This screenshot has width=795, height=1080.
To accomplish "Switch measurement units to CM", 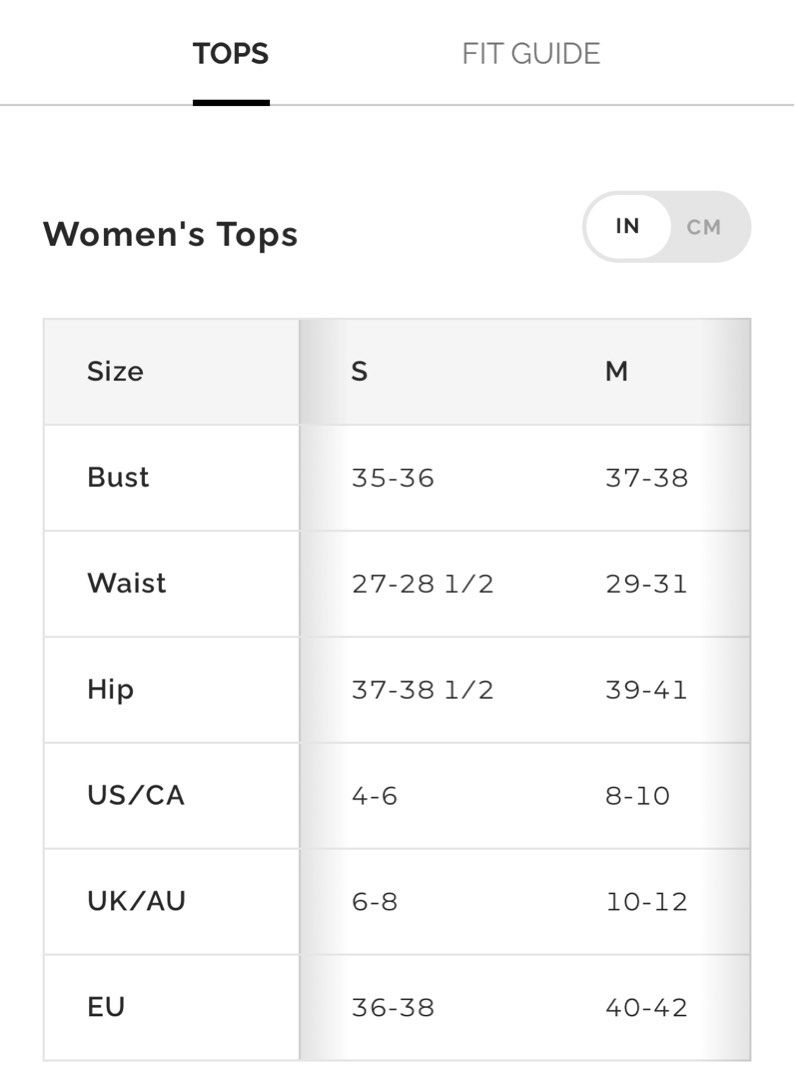I will pos(704,227).
